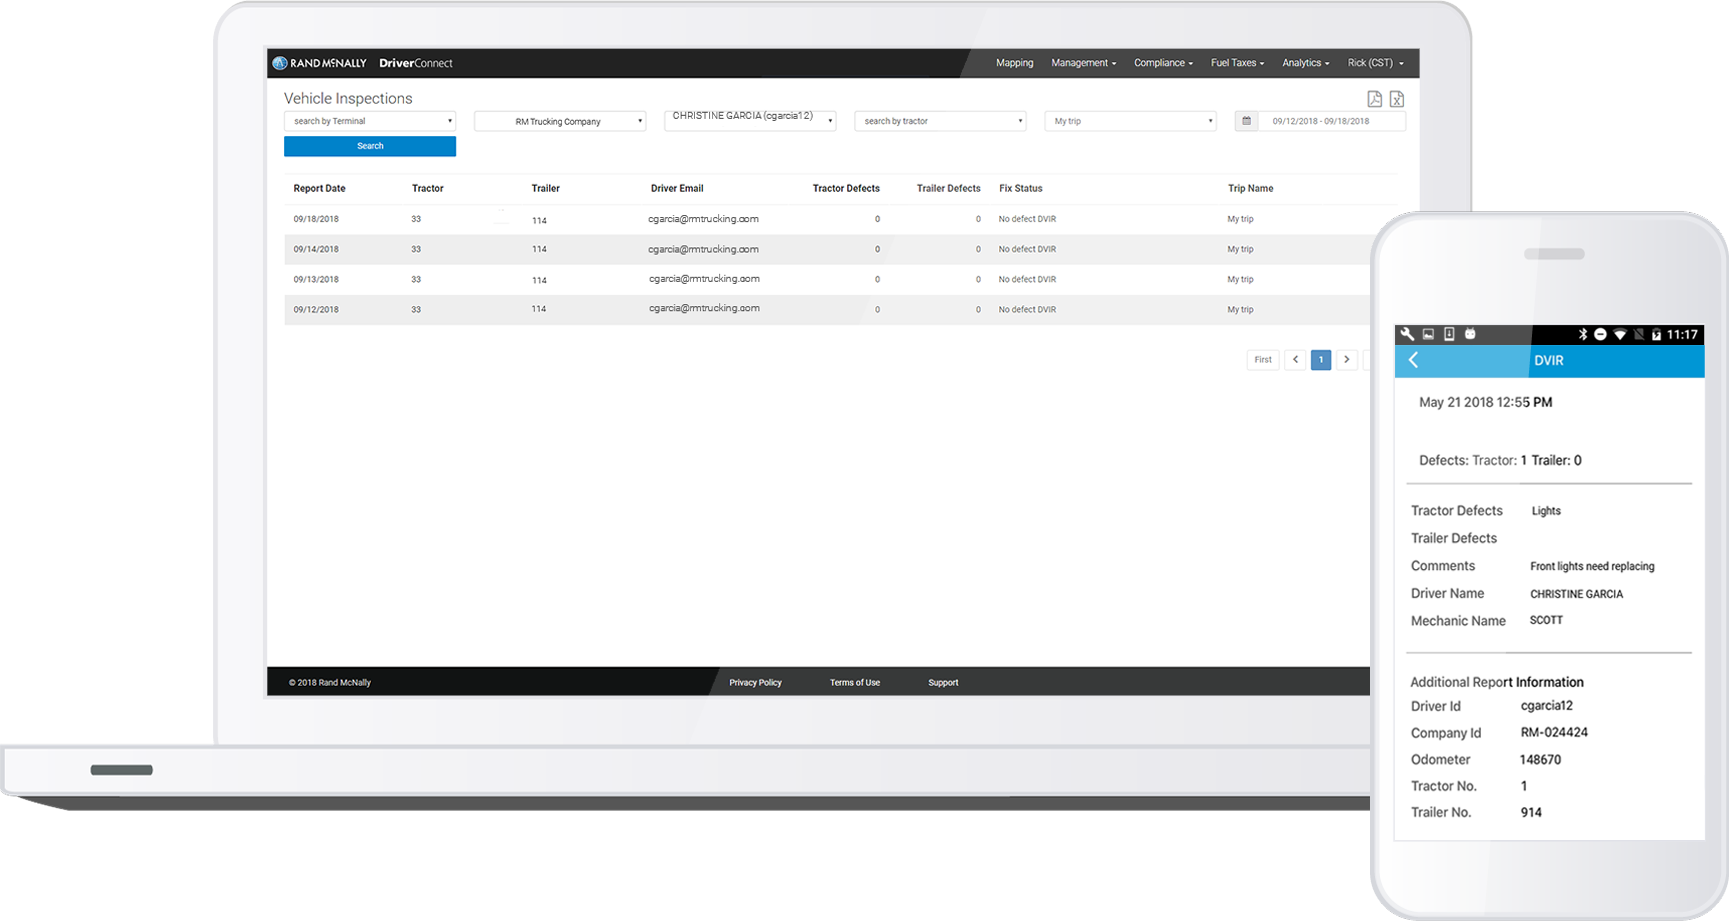Open My trip dropdown

click(1131, 121)
